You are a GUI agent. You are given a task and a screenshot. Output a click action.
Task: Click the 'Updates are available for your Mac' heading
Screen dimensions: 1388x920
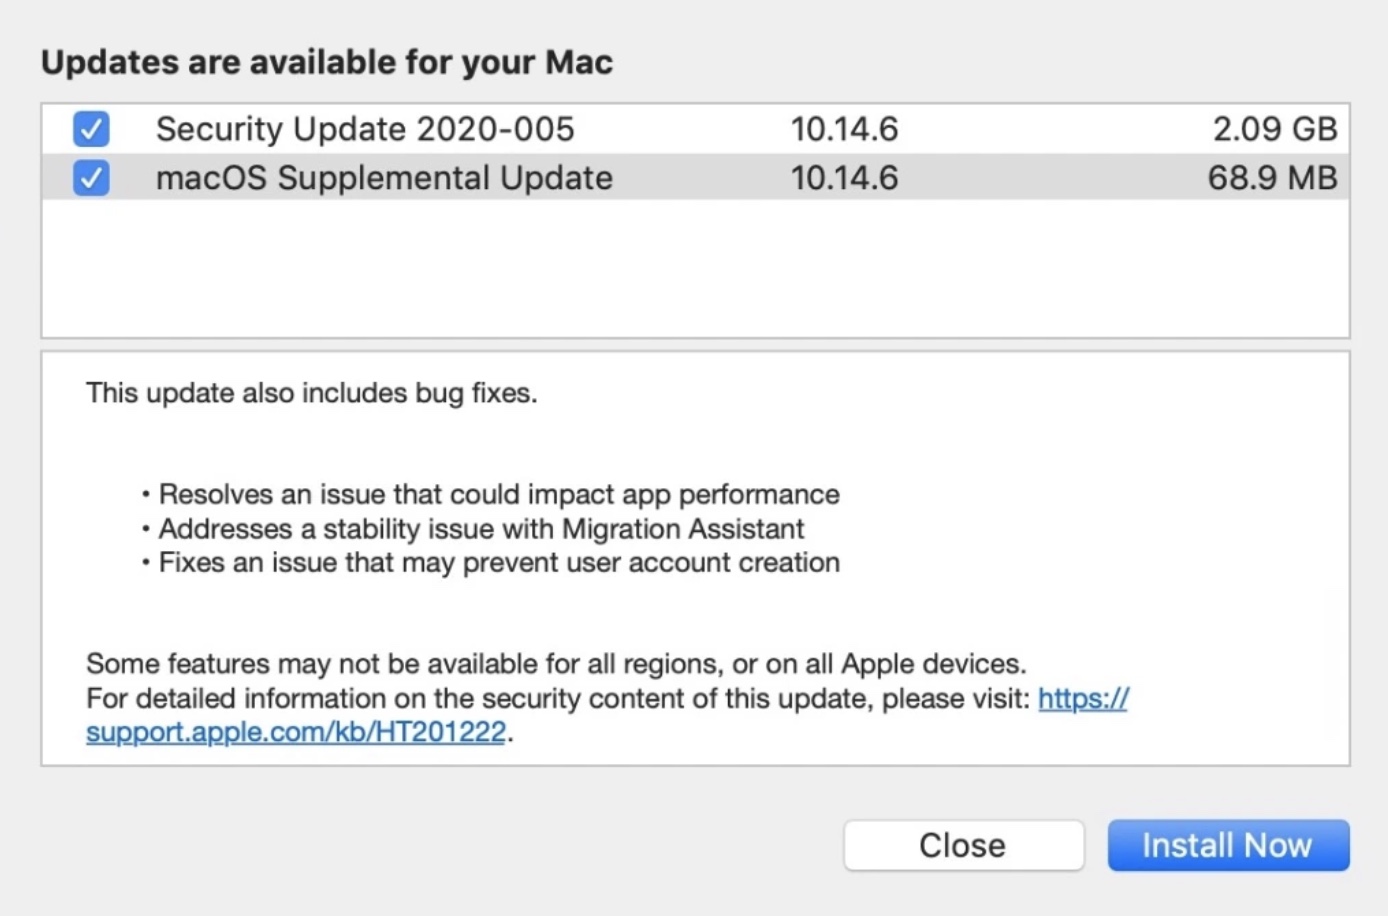click(x=327, y=62)
